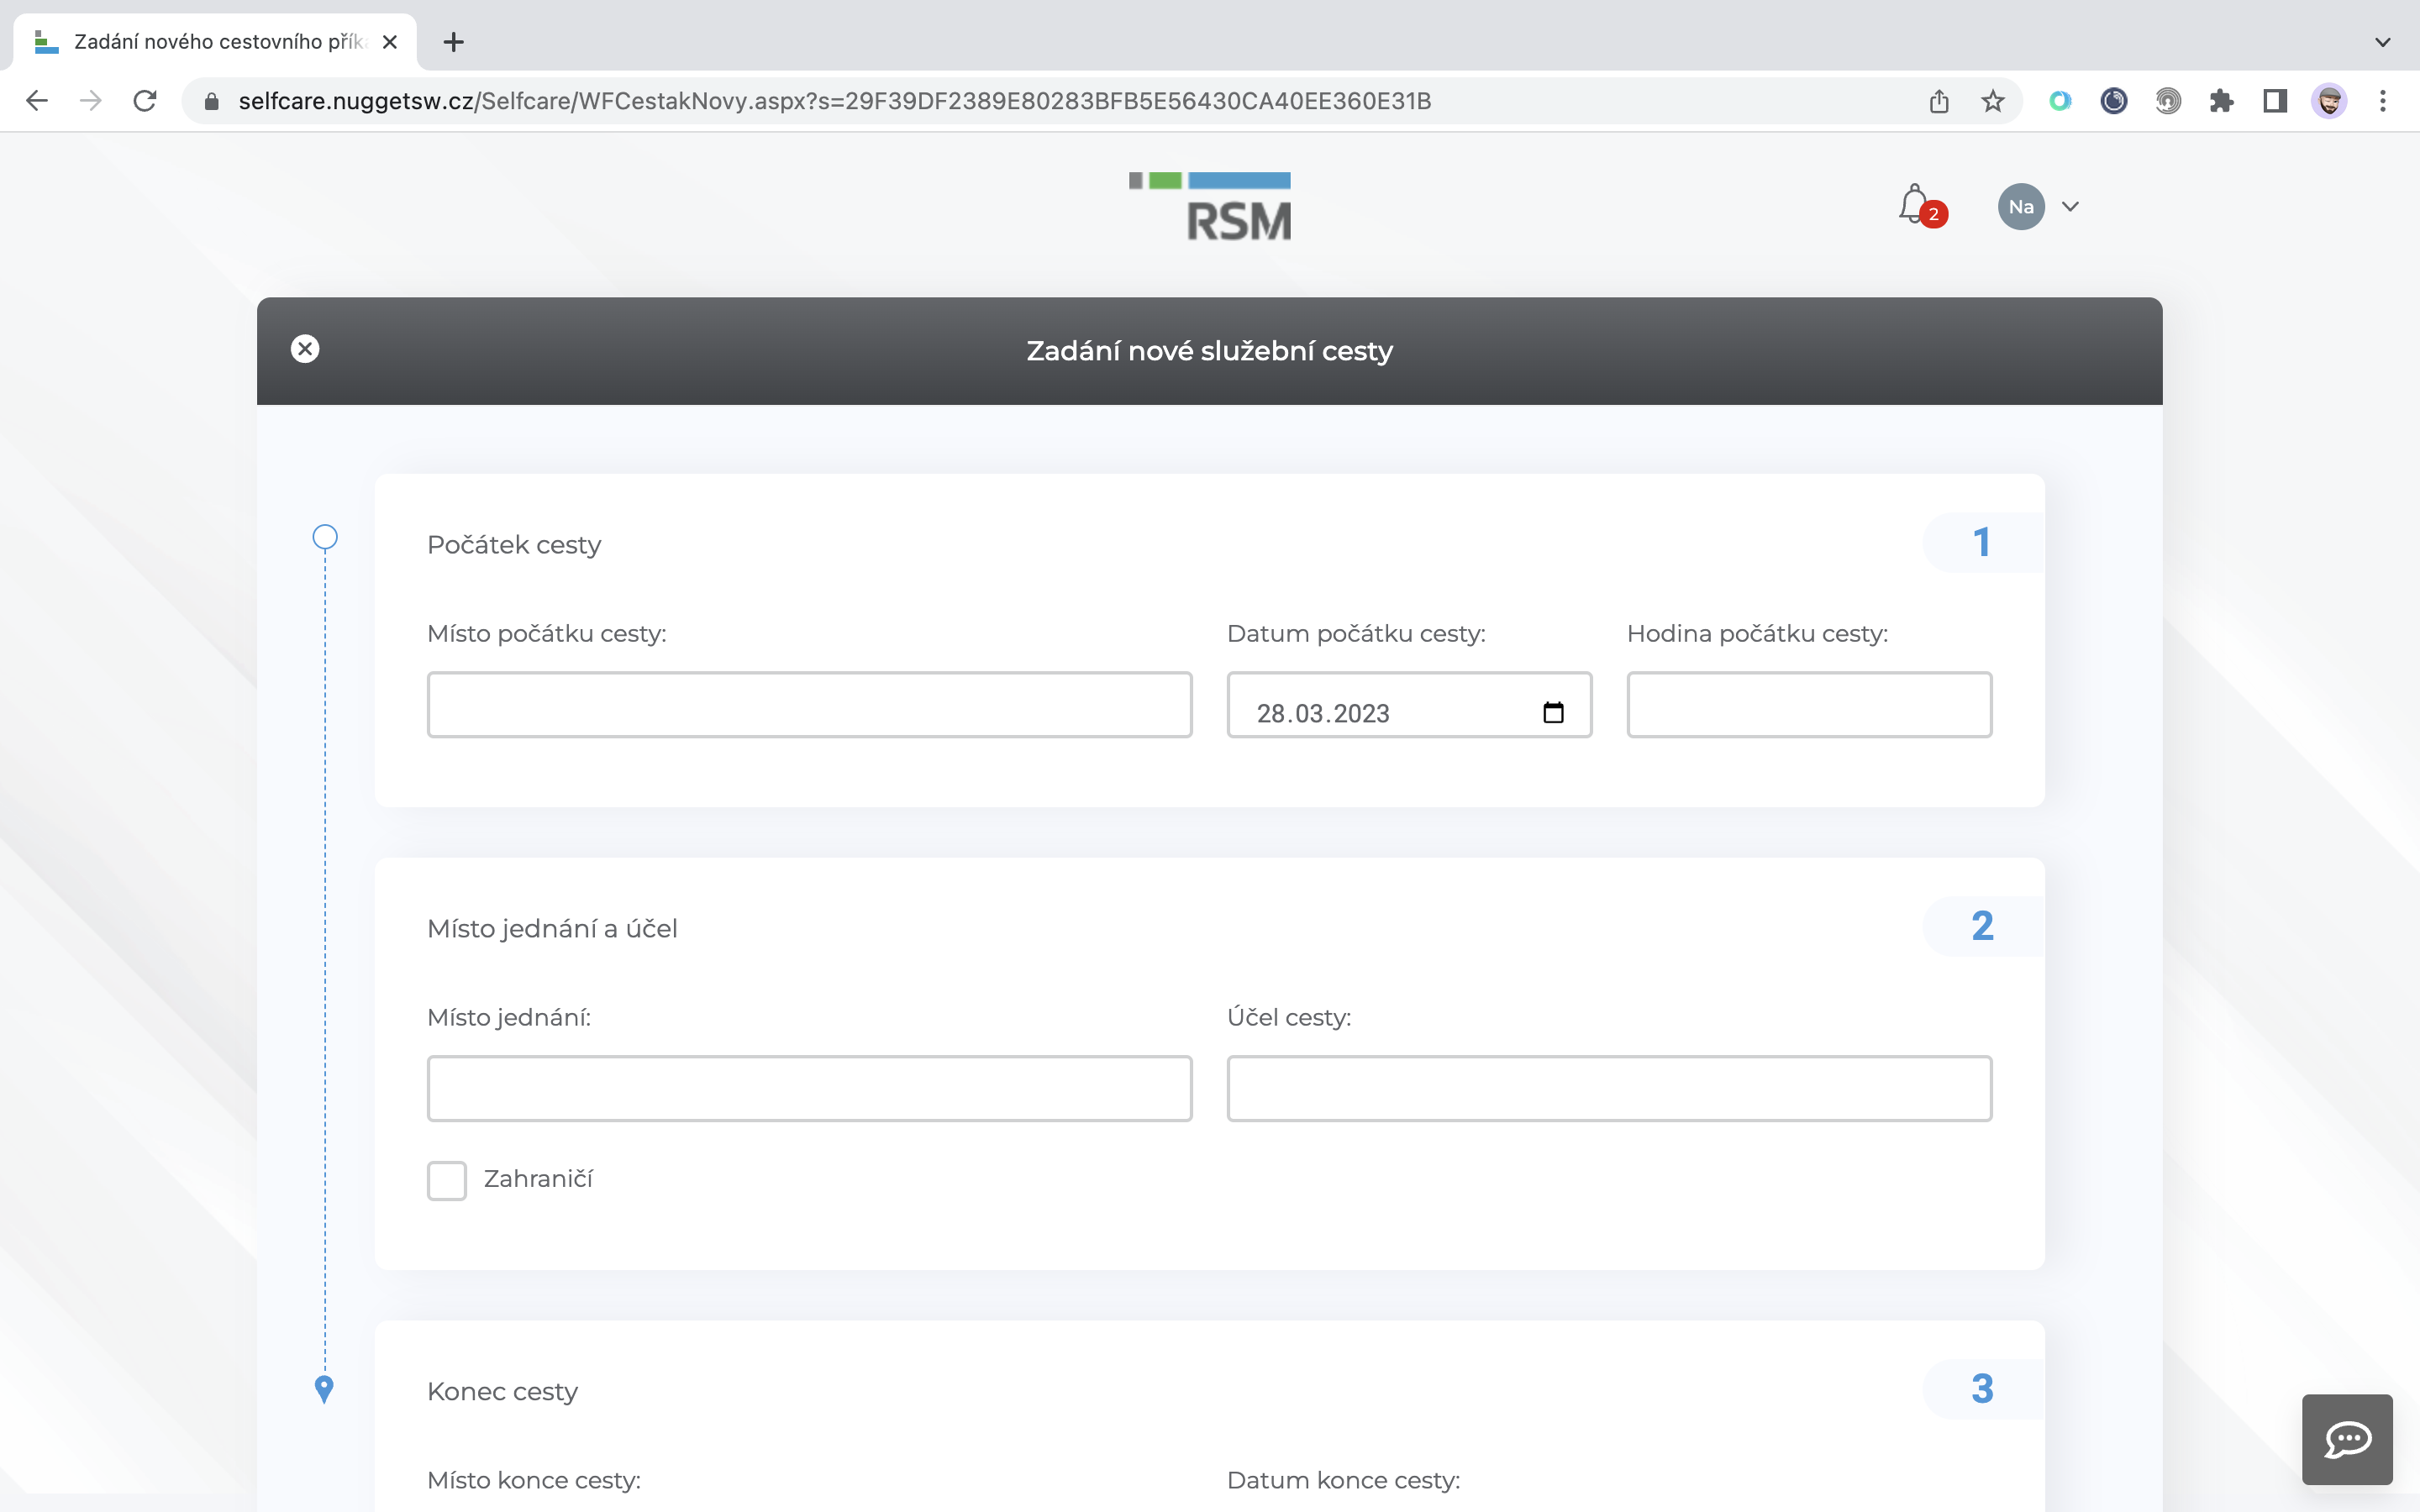This screenshot has height=1512, width=2420.
Task: Click the Datum počátku cesty date field
Action: click(1409, 705)
